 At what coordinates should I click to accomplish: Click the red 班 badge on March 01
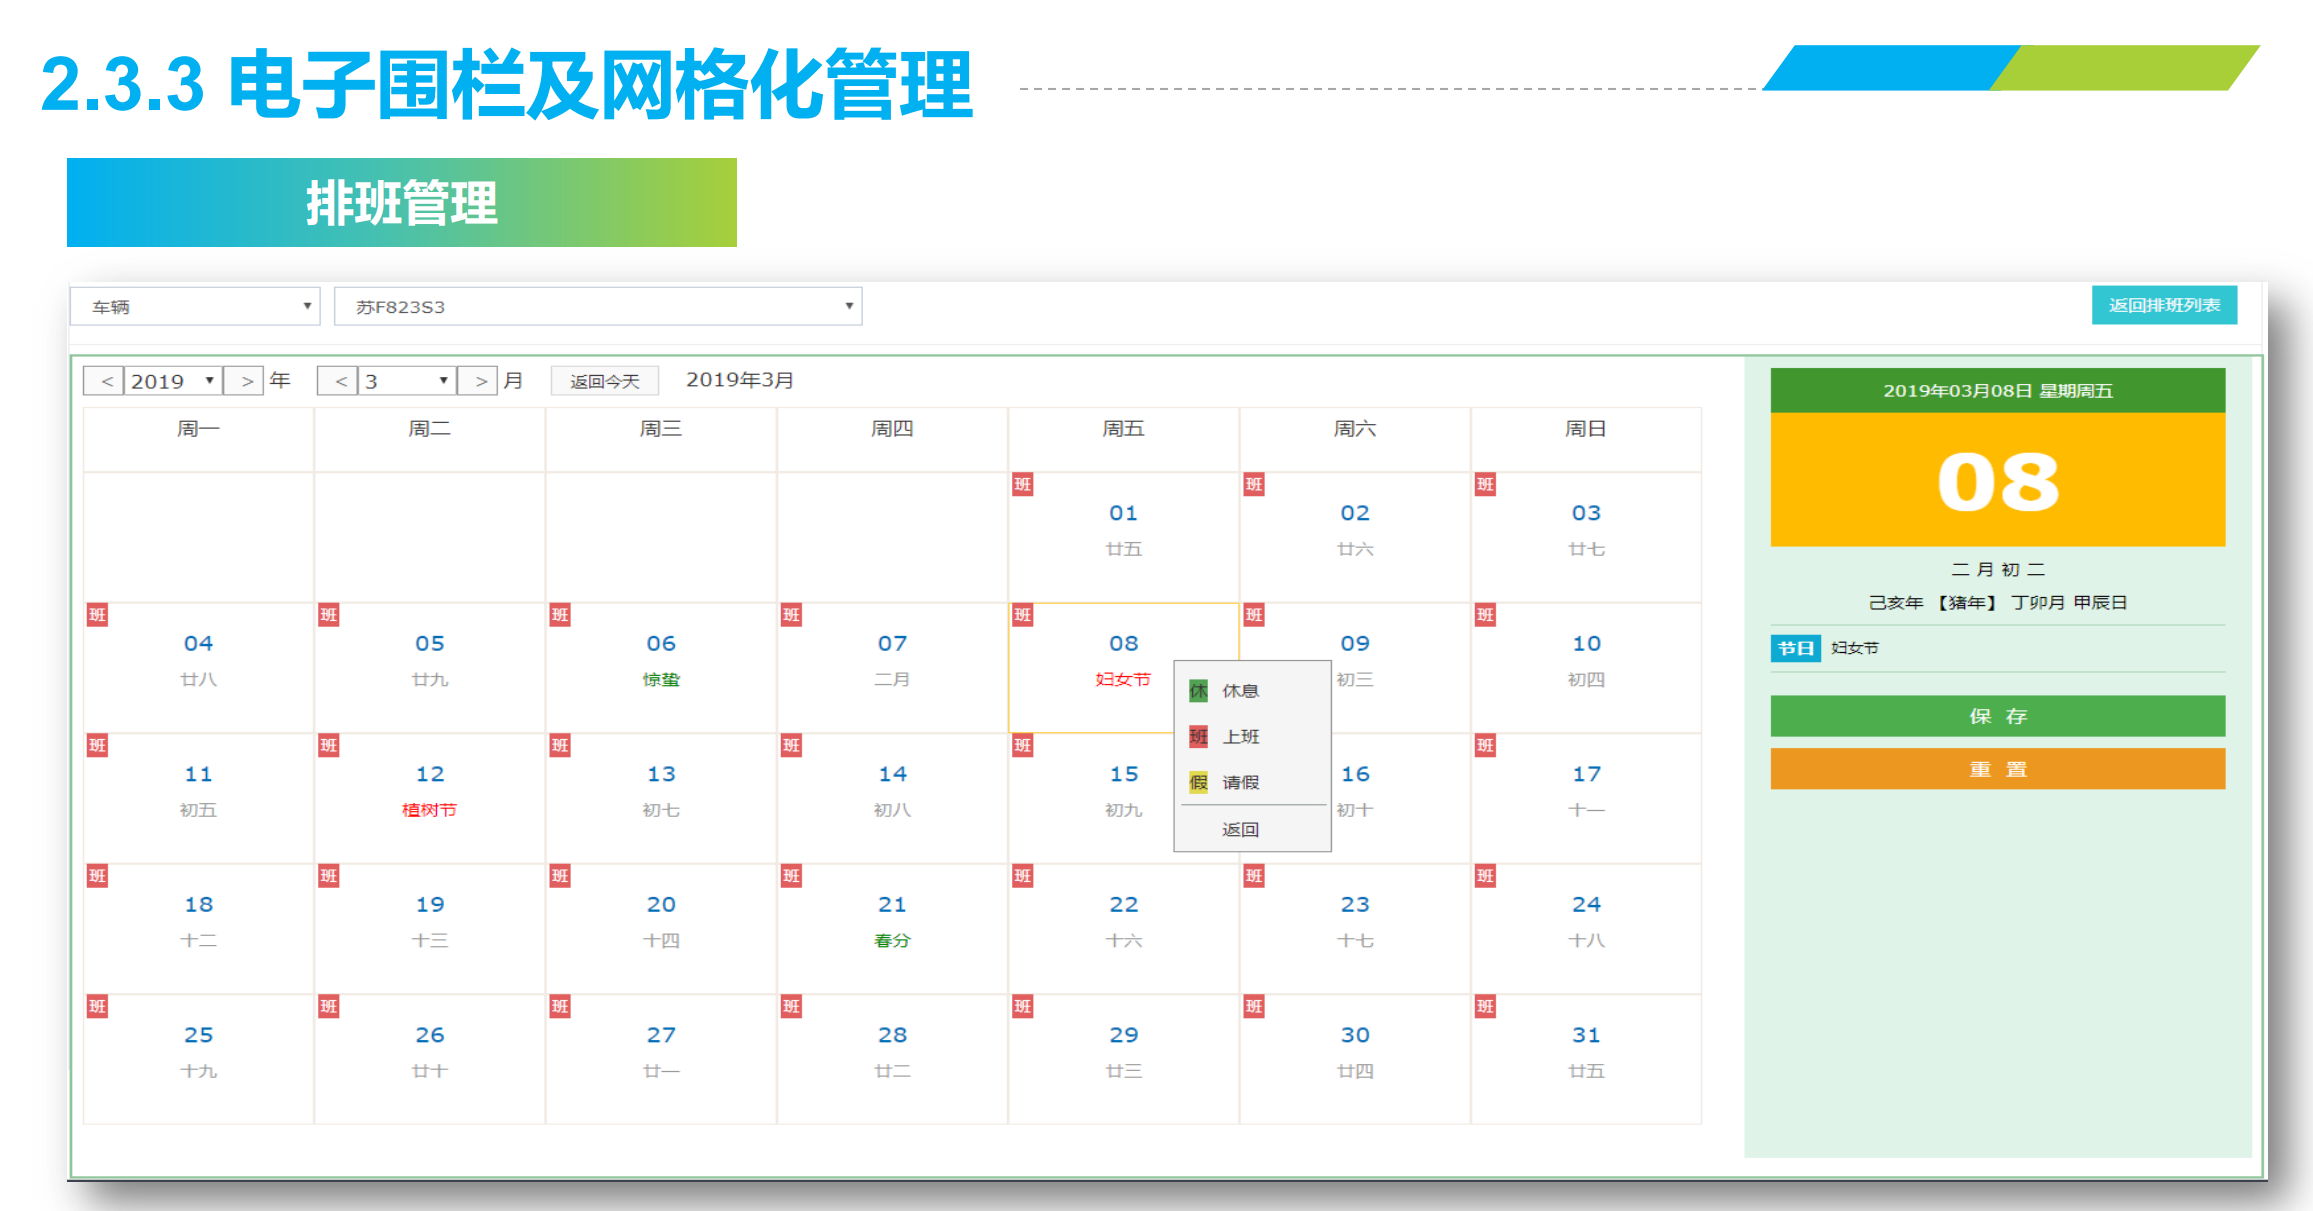tap(1022, 485)
